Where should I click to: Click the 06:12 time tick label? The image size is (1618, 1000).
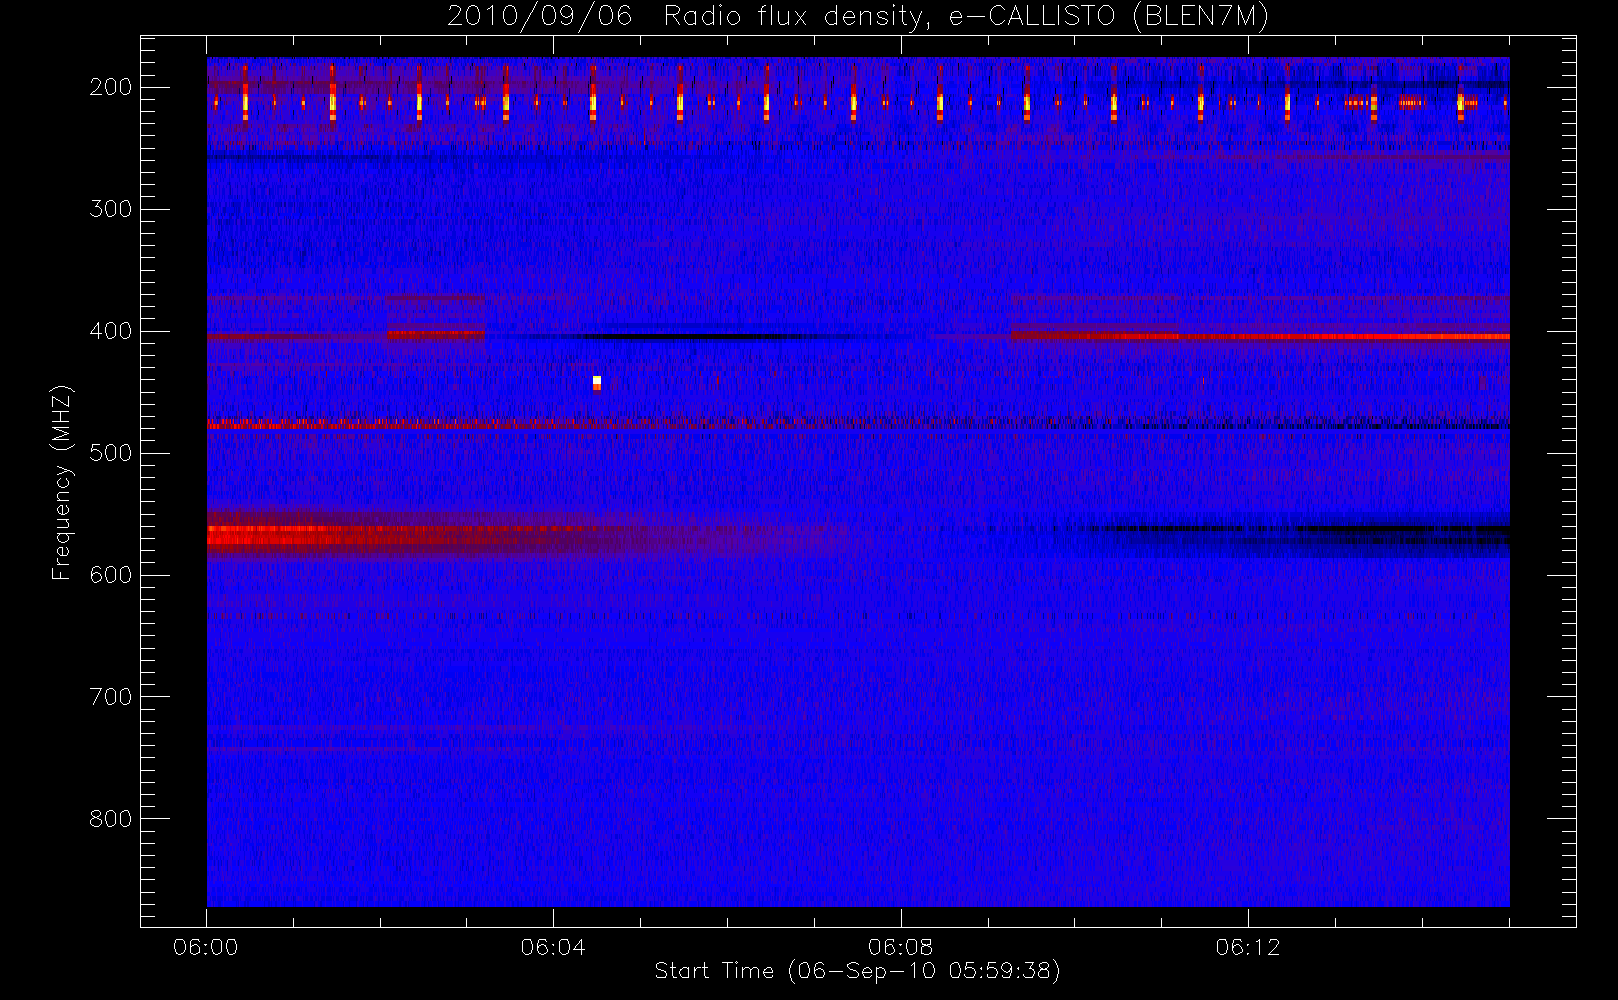1248,947
